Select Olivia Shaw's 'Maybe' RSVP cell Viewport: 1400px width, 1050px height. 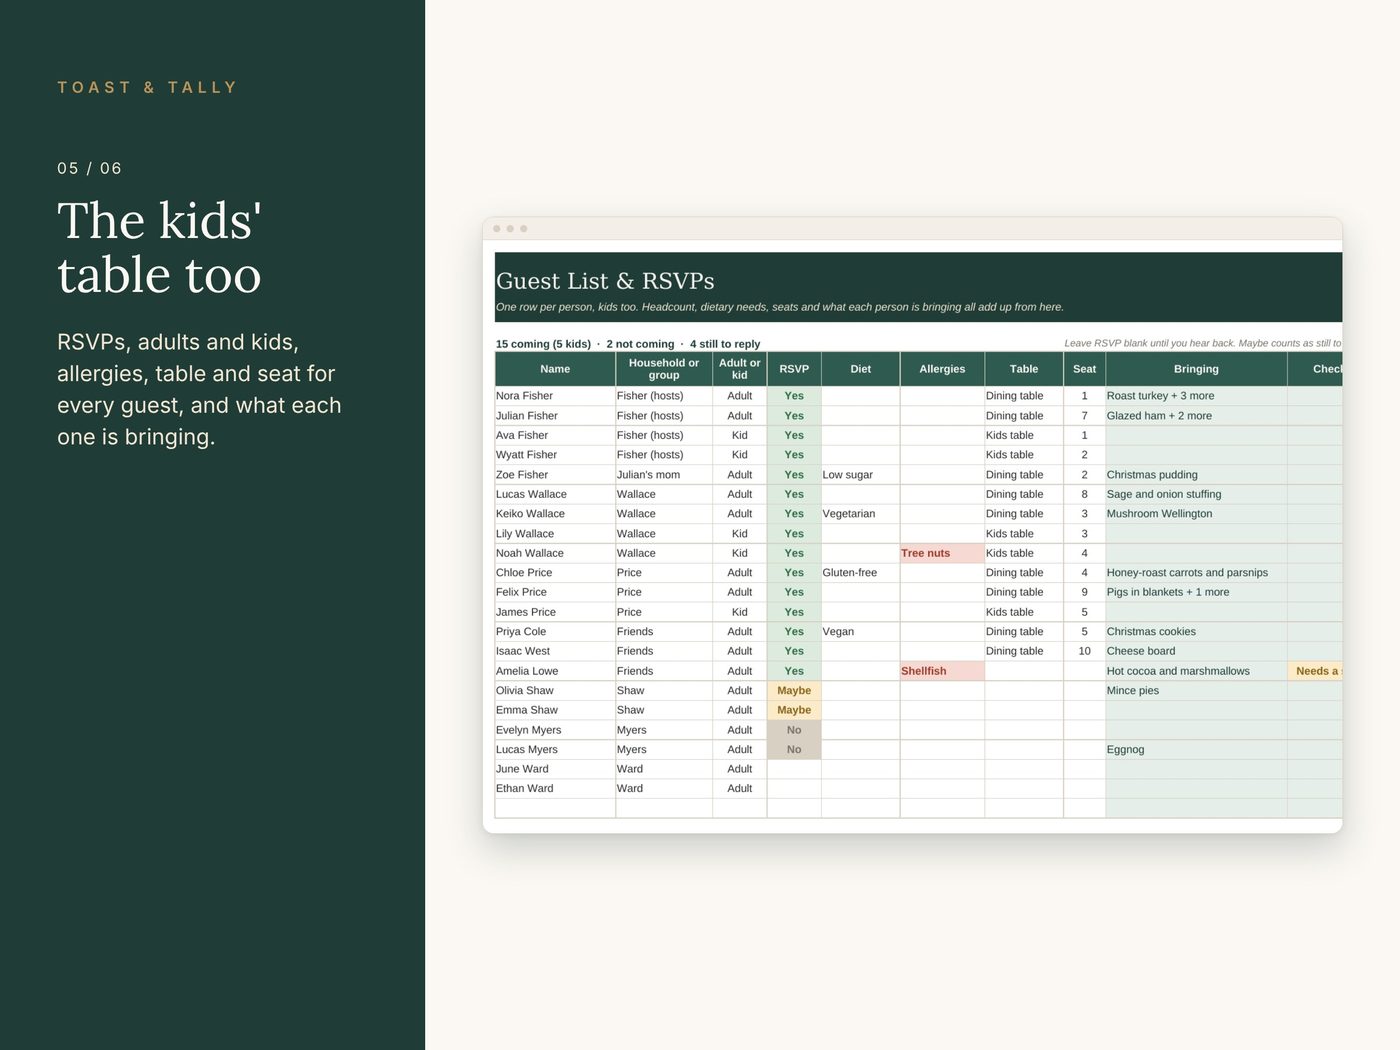794,691
